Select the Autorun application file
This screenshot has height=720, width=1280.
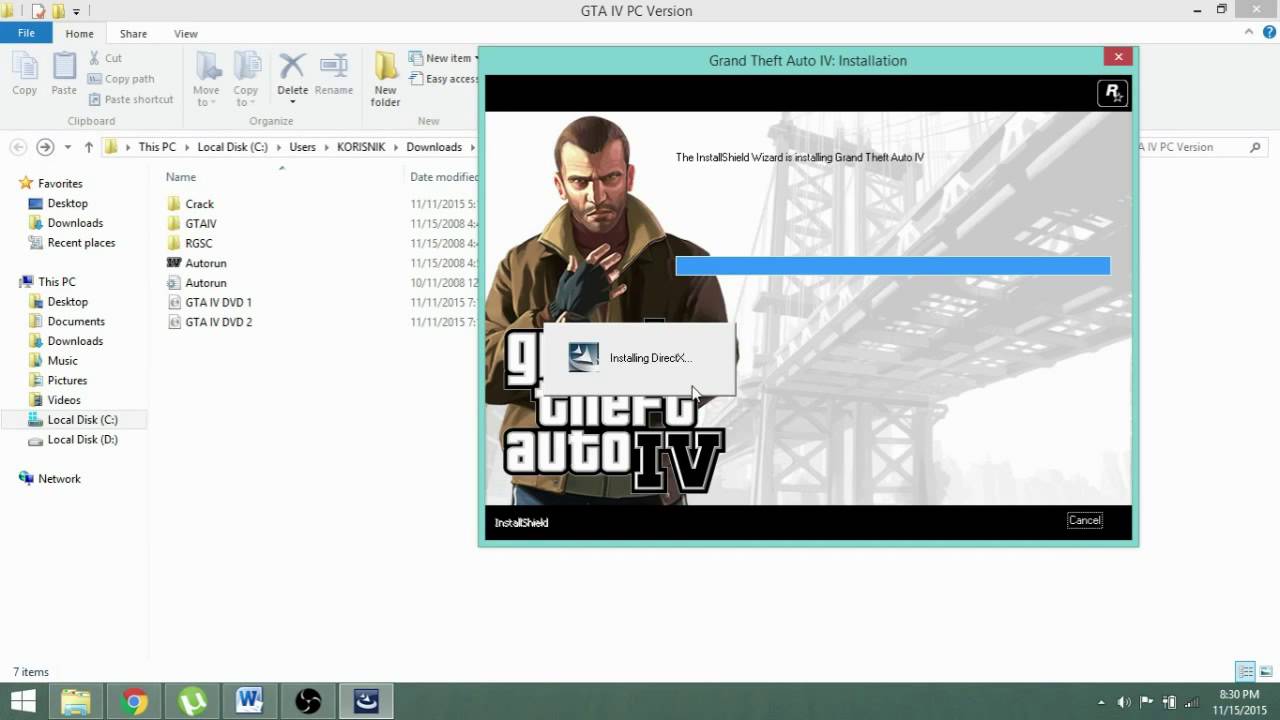(206, 263)
